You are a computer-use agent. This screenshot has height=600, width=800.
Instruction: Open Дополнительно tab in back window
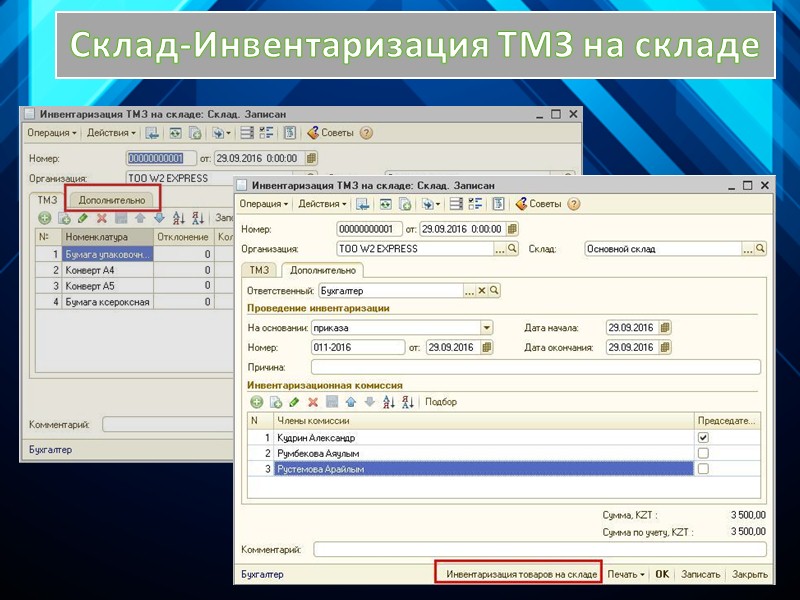coord(112,200)
